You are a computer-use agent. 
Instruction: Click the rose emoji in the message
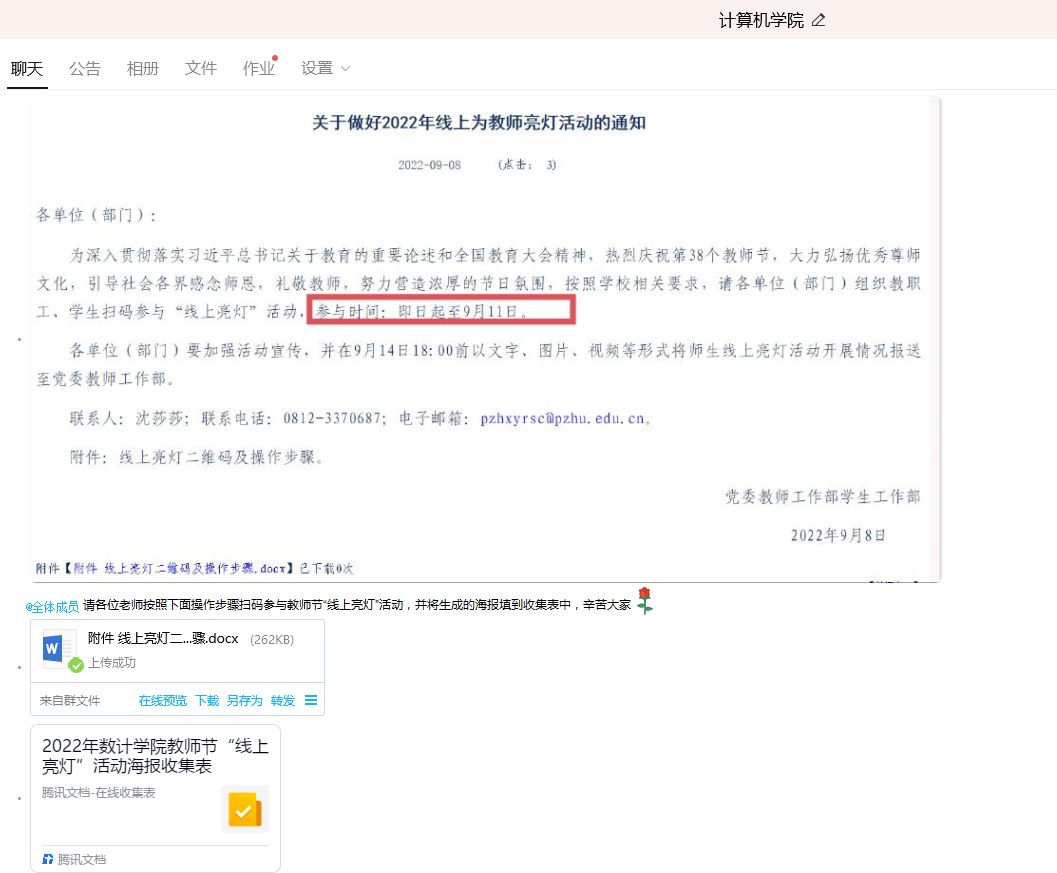click(645, 600)
